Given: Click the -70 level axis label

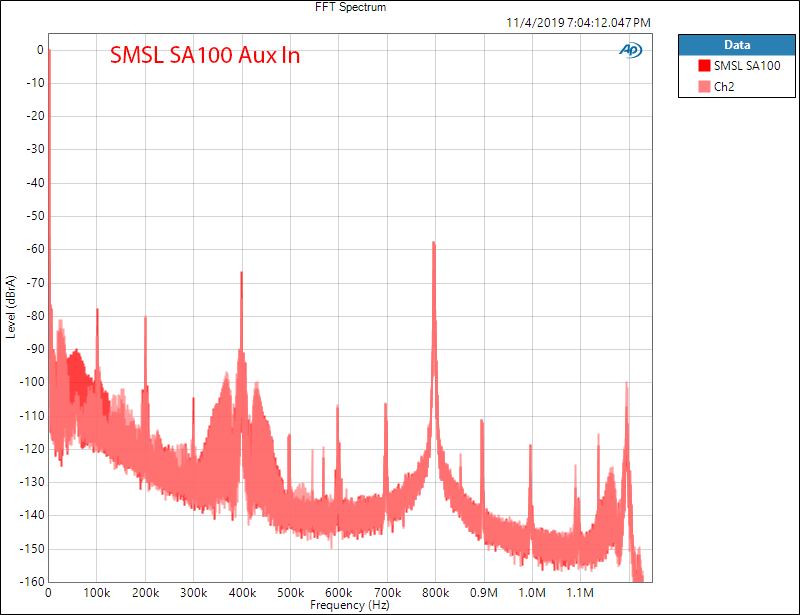Looking at the screenshot, I should click(35, 282).
